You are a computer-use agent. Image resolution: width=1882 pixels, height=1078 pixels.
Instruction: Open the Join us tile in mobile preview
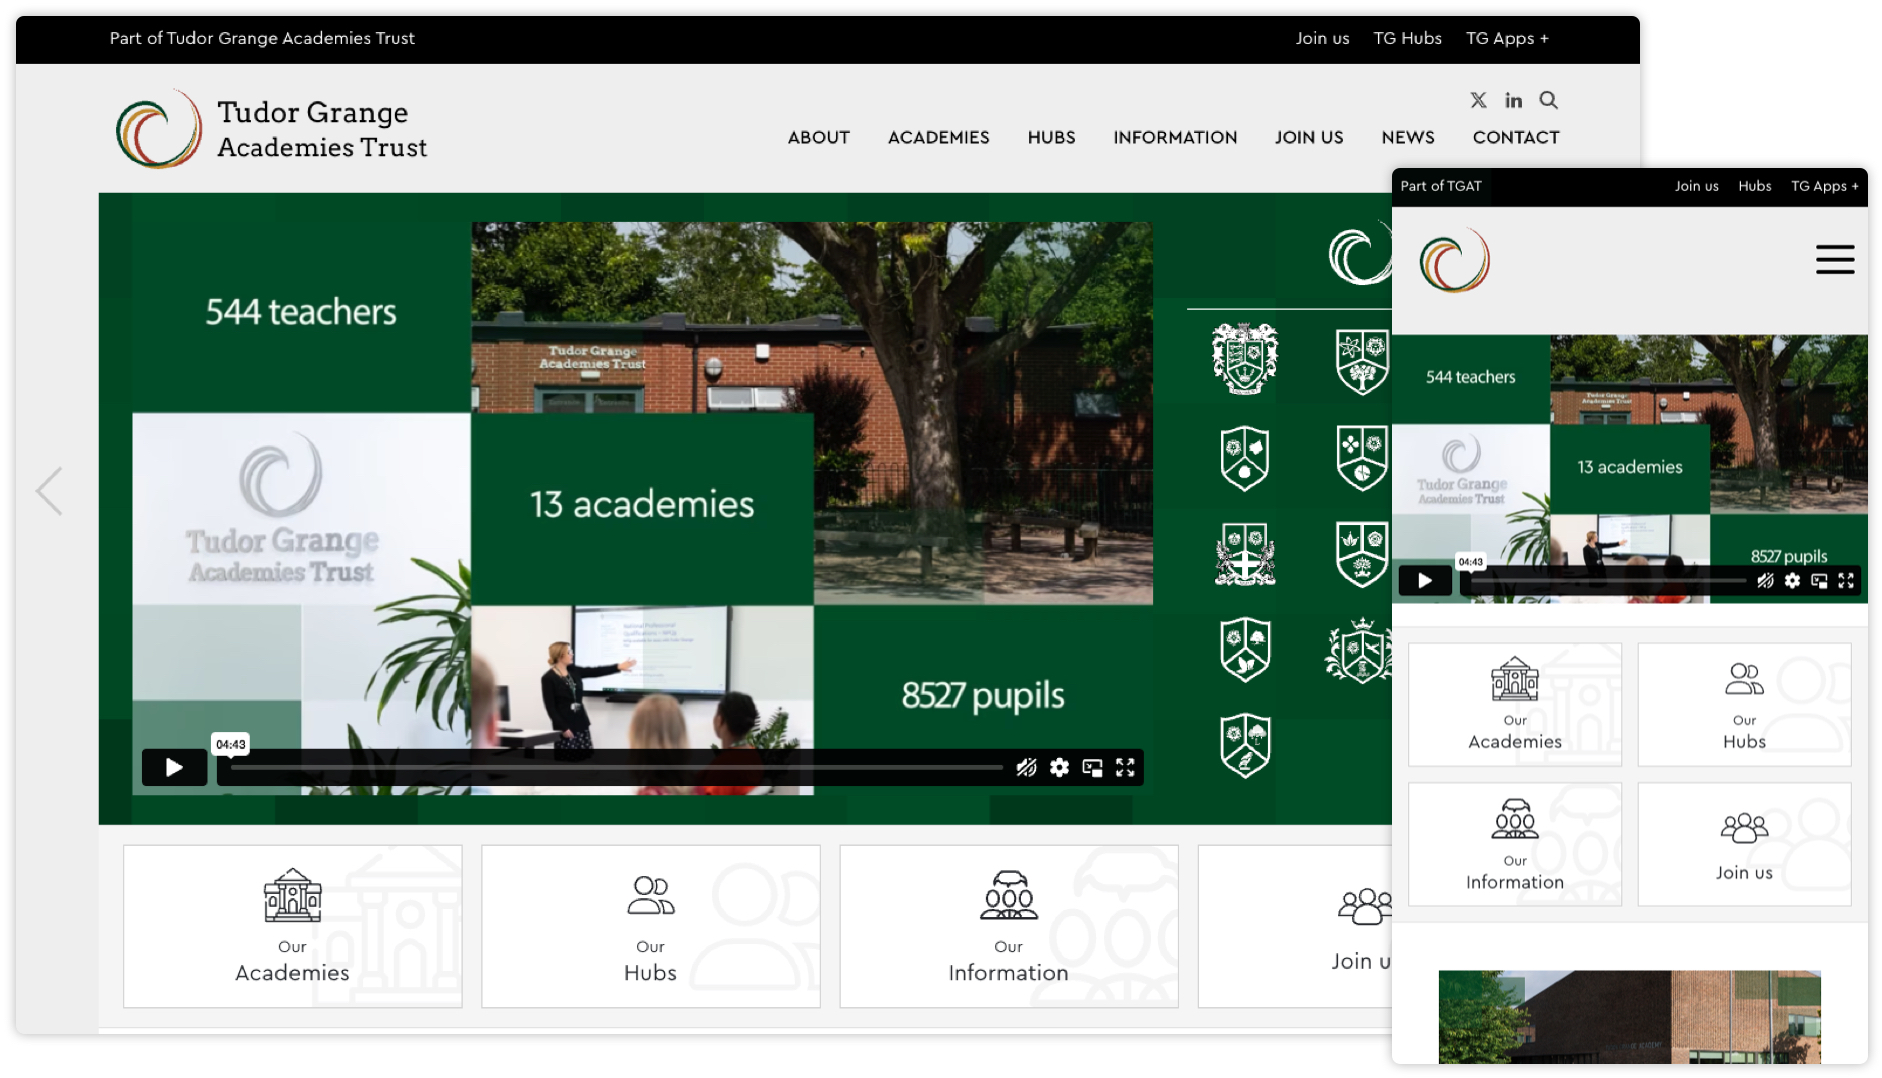point(1744,844)
